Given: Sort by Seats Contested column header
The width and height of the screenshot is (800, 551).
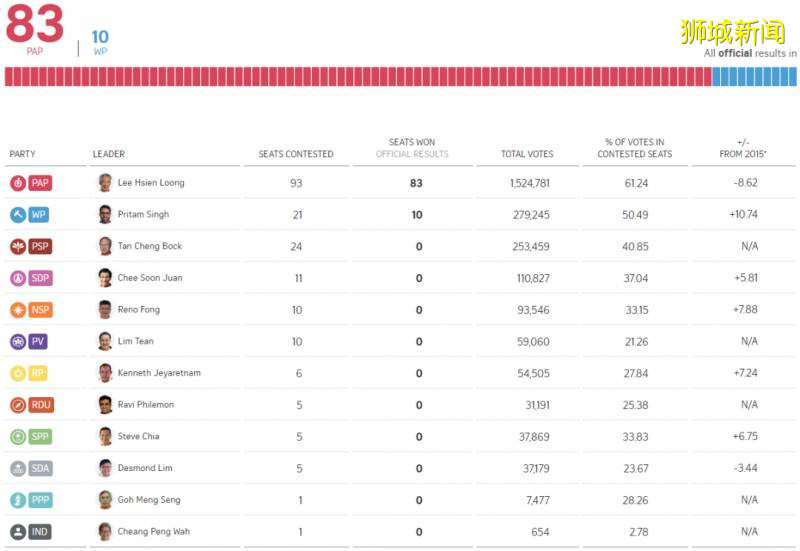Looking at the screenshot, I should point(296,154).
